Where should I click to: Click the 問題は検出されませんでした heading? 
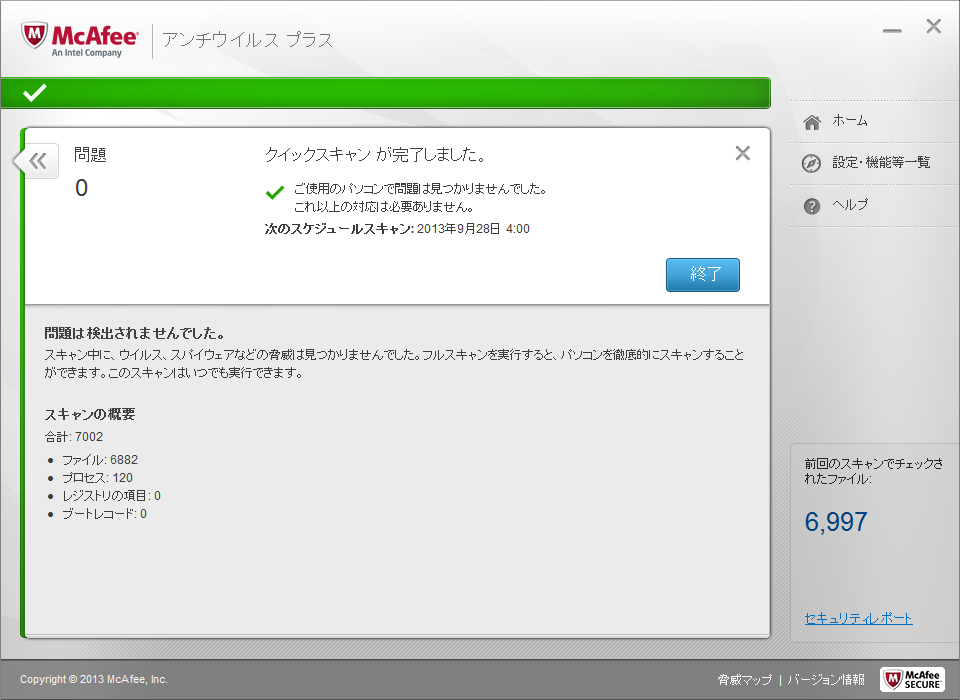(134, 333)
